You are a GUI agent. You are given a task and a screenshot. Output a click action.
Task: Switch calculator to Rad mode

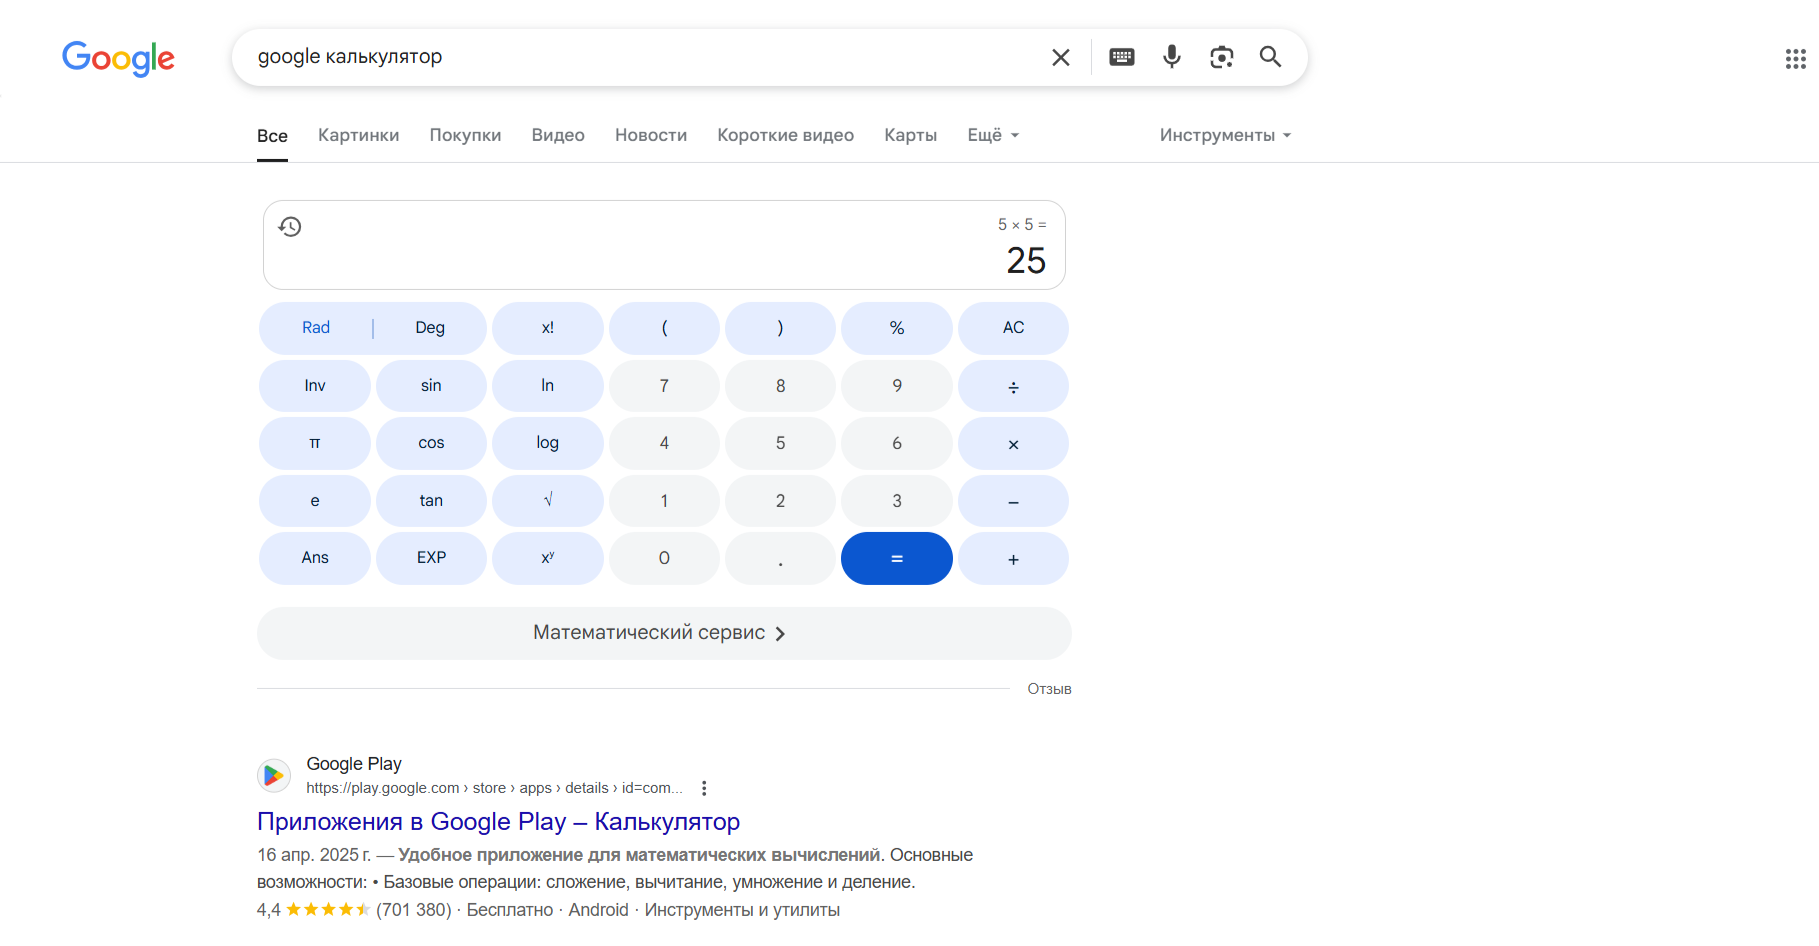pyautogui.click(x=316, y=328)
